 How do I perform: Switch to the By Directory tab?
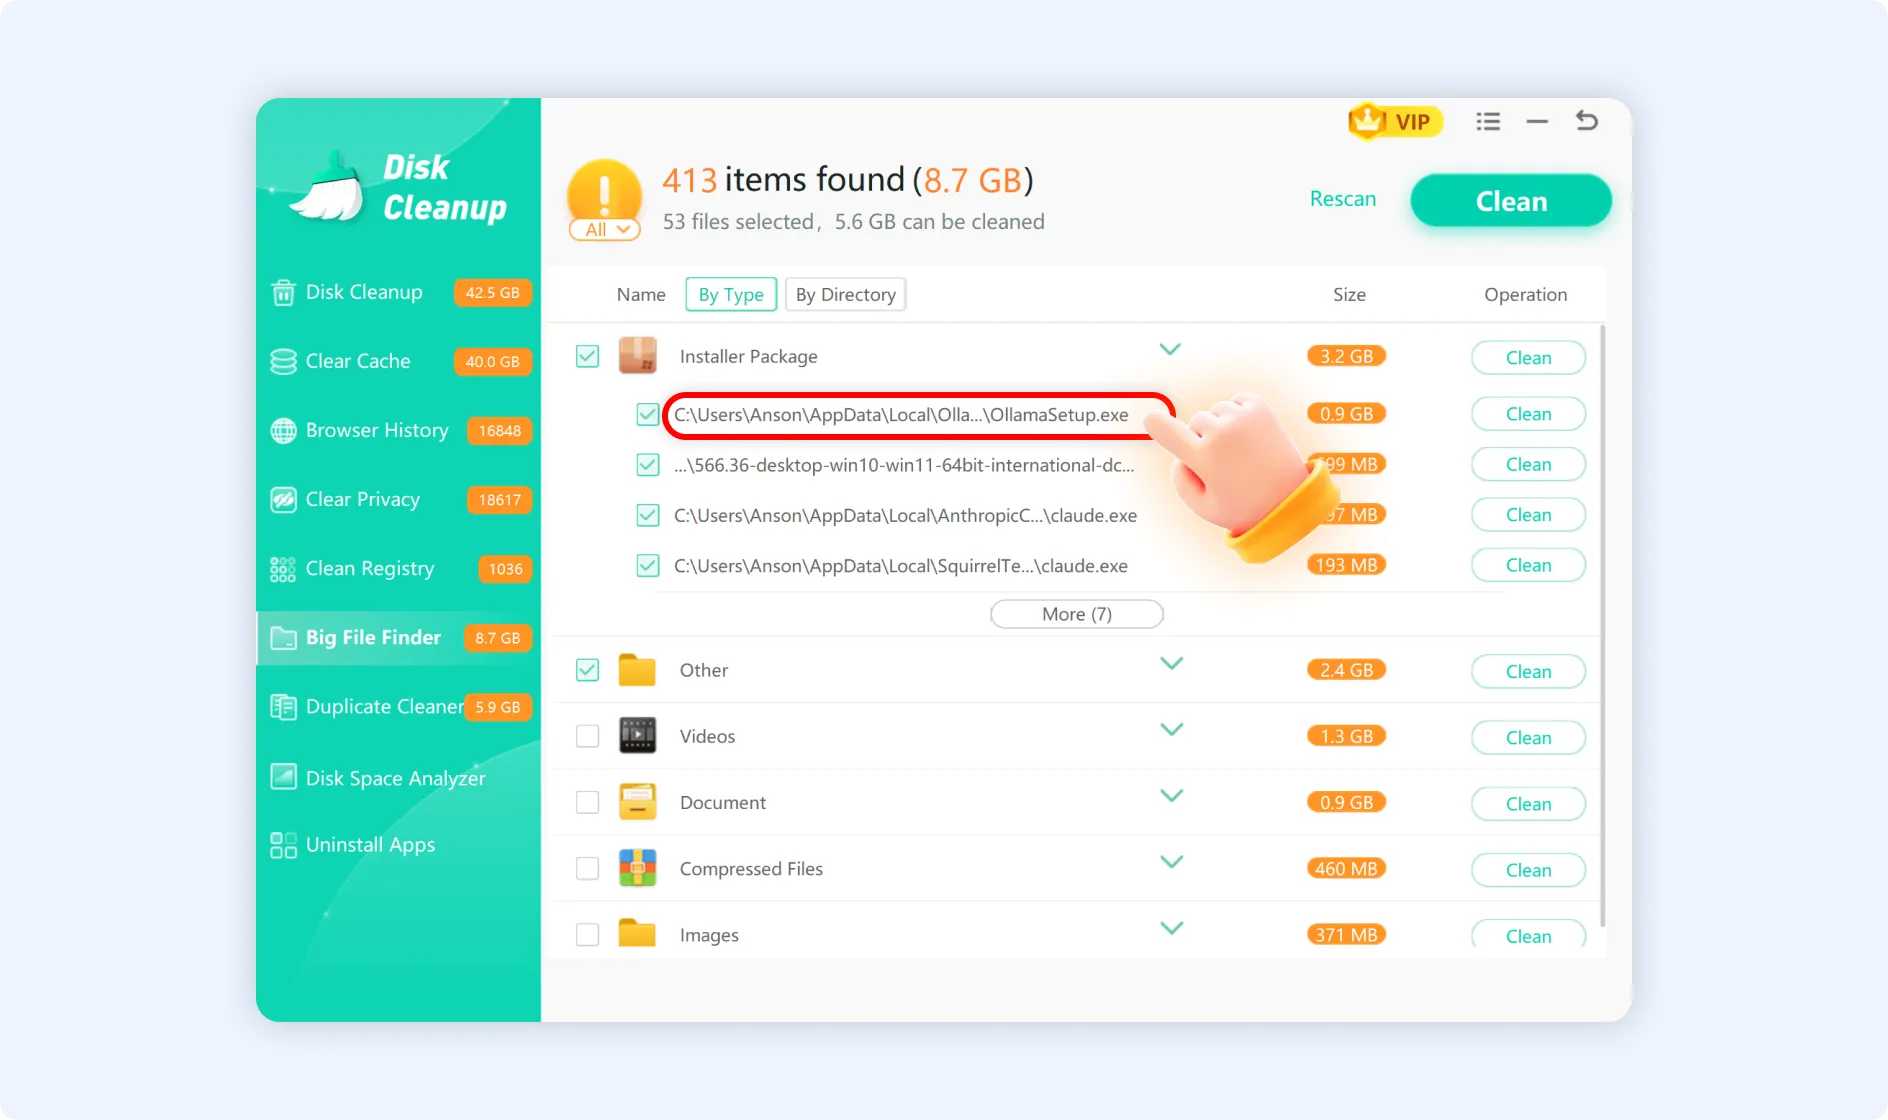click(845, 294)
